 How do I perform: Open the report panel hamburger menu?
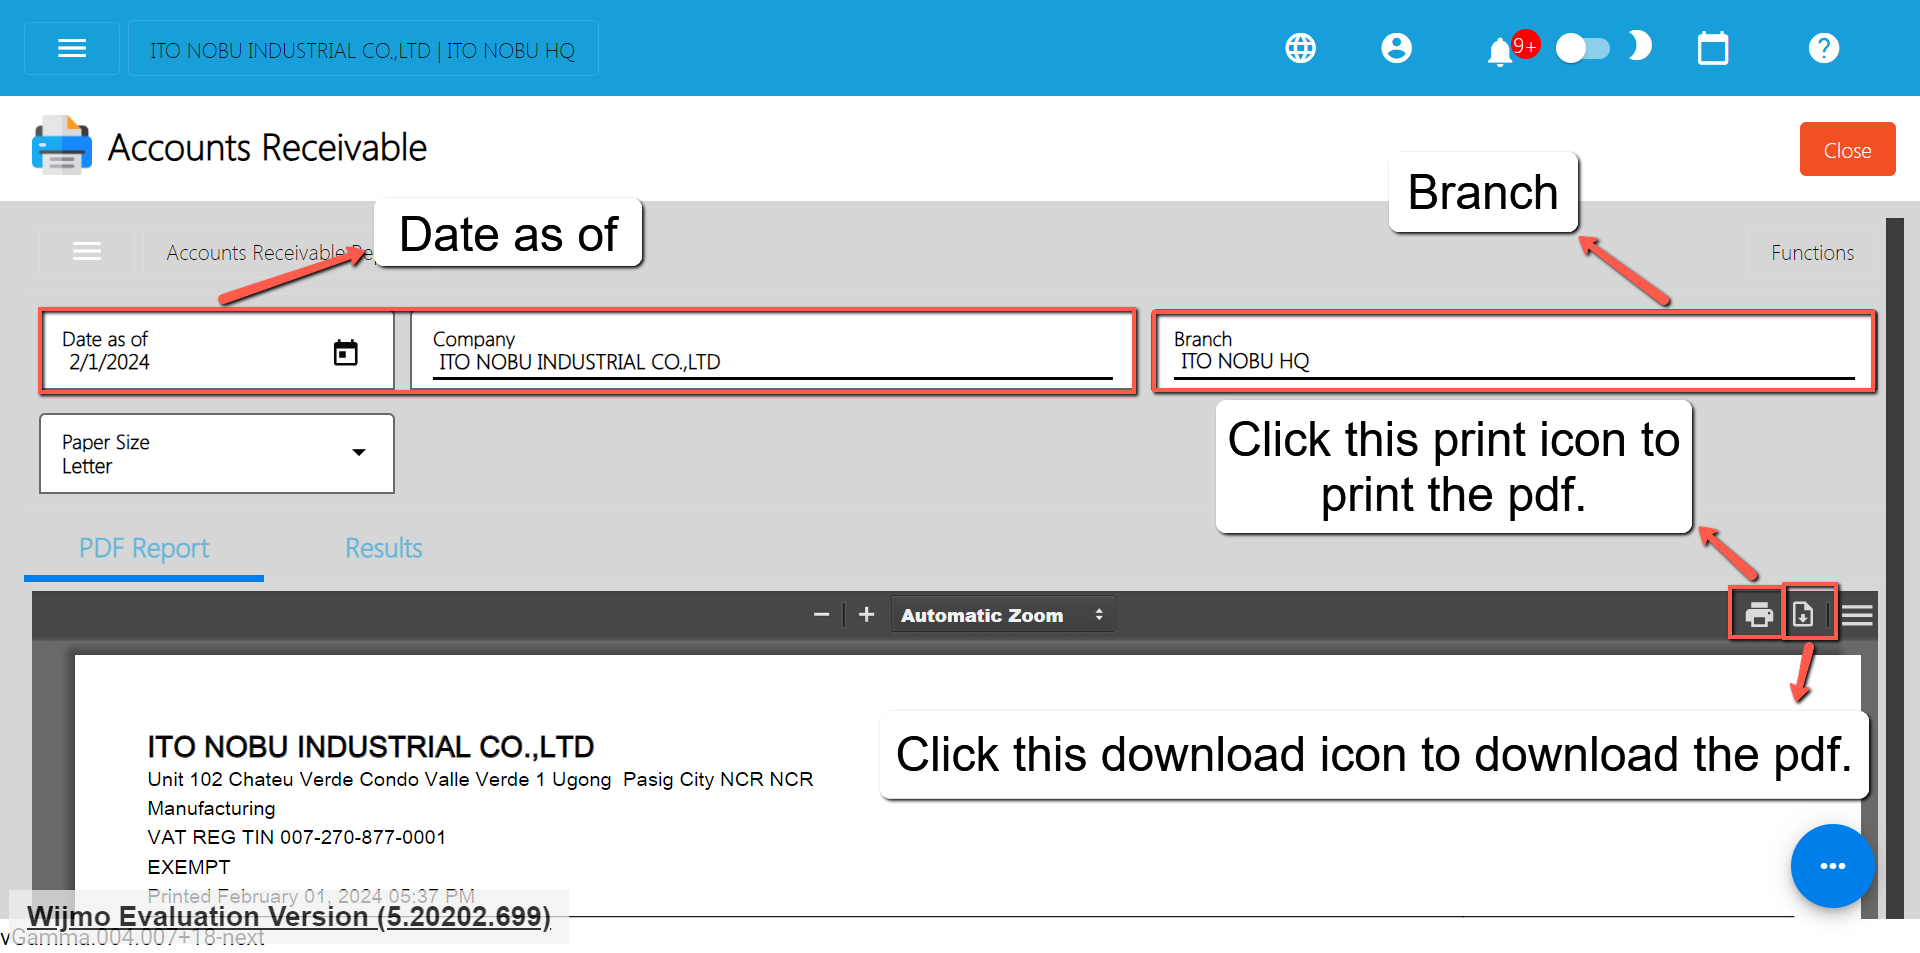[87, 252]
